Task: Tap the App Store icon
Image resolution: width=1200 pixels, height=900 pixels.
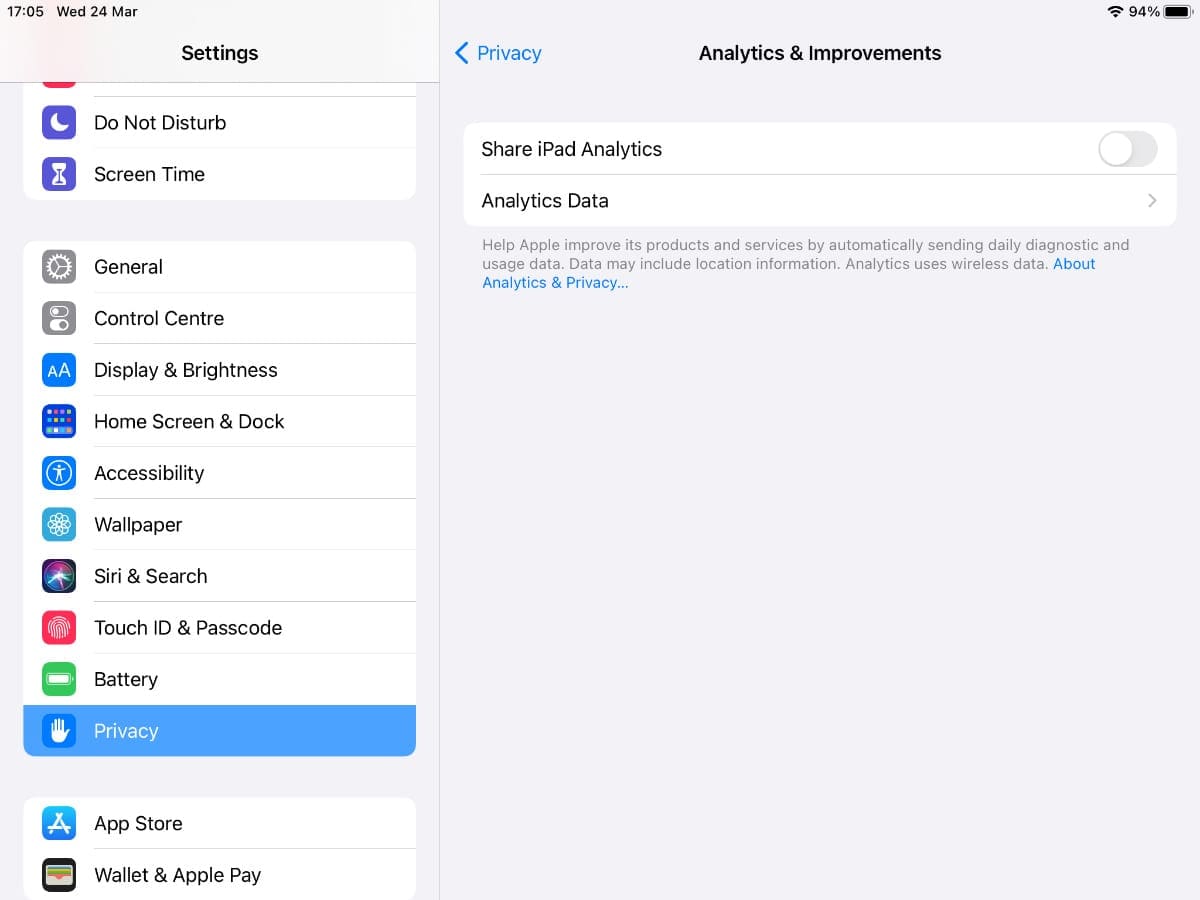Action: (59, 823)
